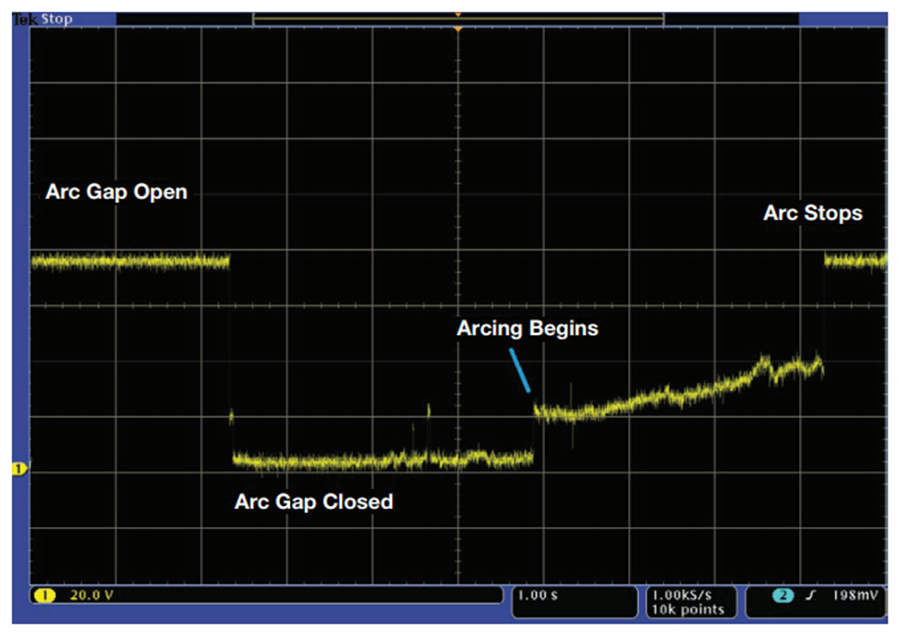Click the blue pointer line under Arcing Begins

pos(519,371)
